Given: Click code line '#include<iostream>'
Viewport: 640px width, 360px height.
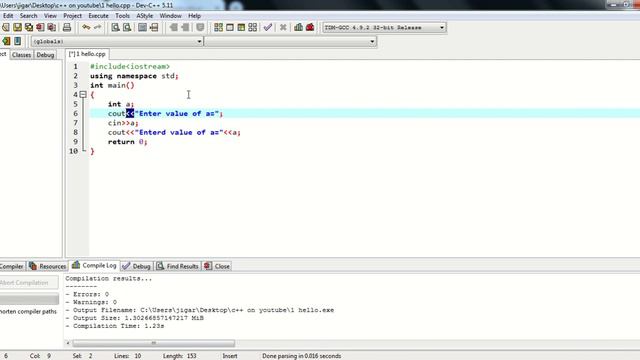Looking at the screenshot, I should (130, 67).
